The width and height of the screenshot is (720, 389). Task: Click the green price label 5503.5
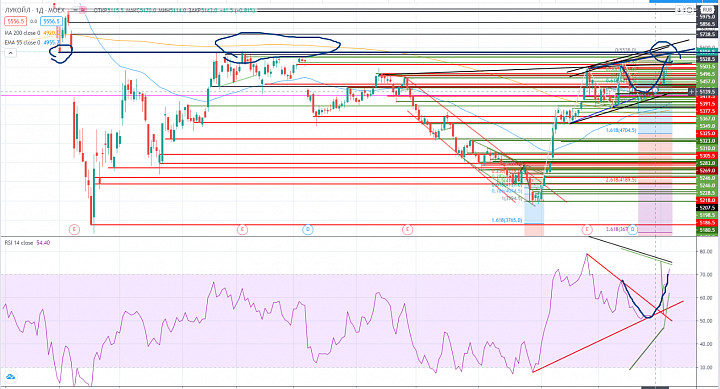707,67
